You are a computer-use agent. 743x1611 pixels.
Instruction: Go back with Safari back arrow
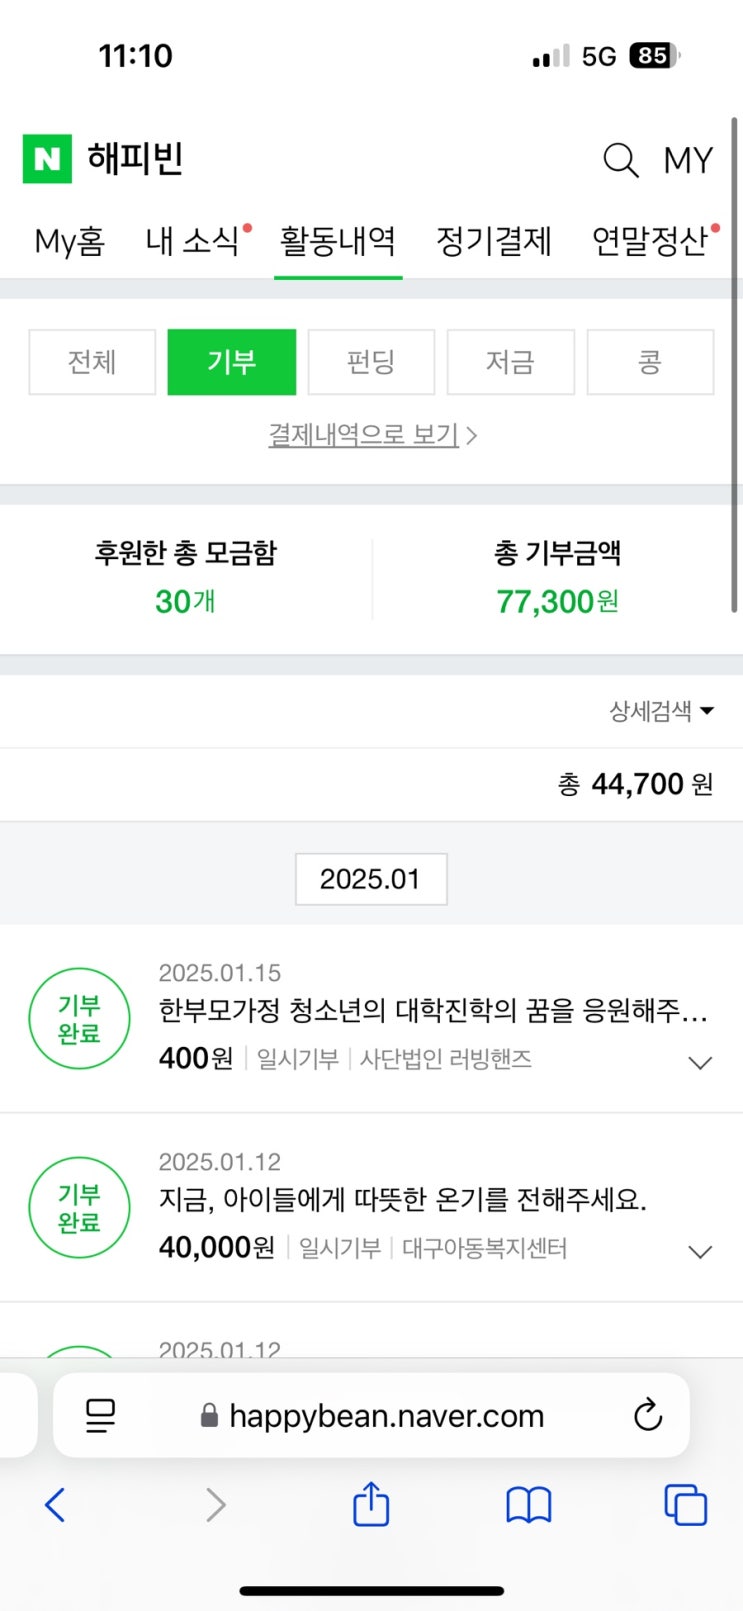point(56,1504)
